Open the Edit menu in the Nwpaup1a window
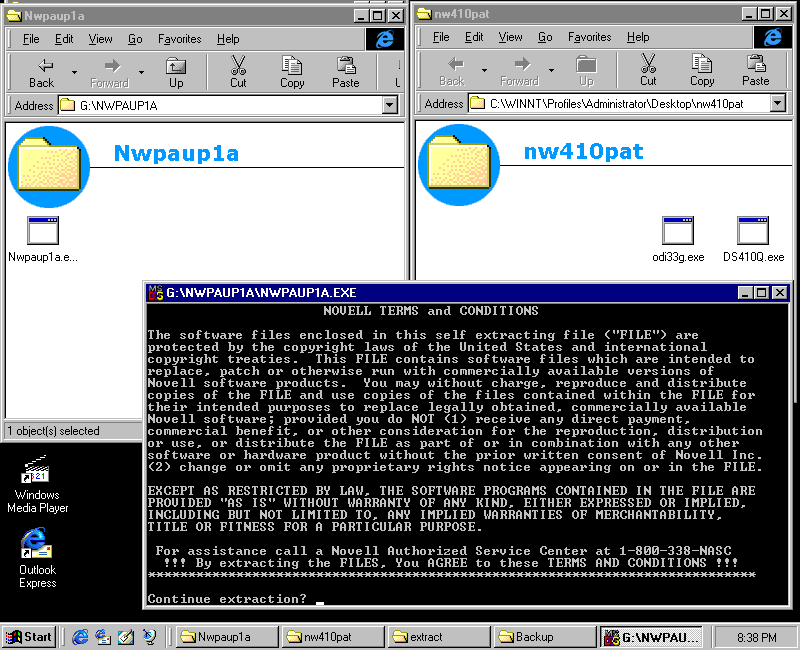This screenshot has width=800, height=650. [x=64, y=39]
